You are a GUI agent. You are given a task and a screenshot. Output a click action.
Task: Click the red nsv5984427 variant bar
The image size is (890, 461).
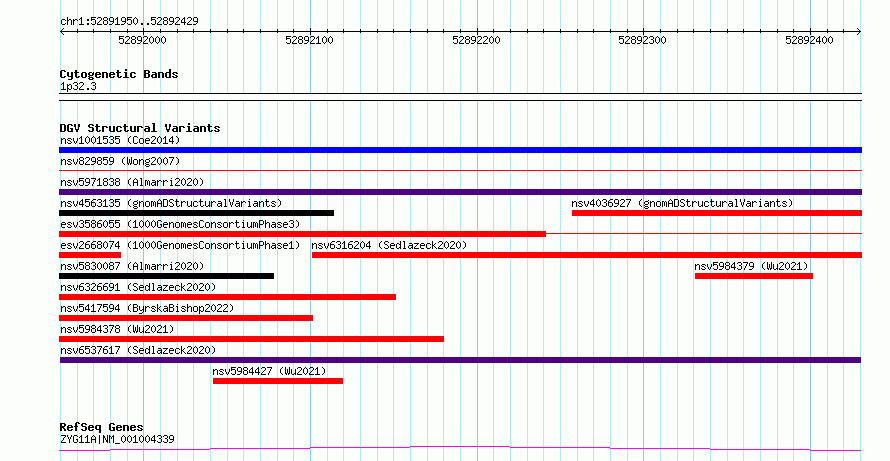point(278,381)
